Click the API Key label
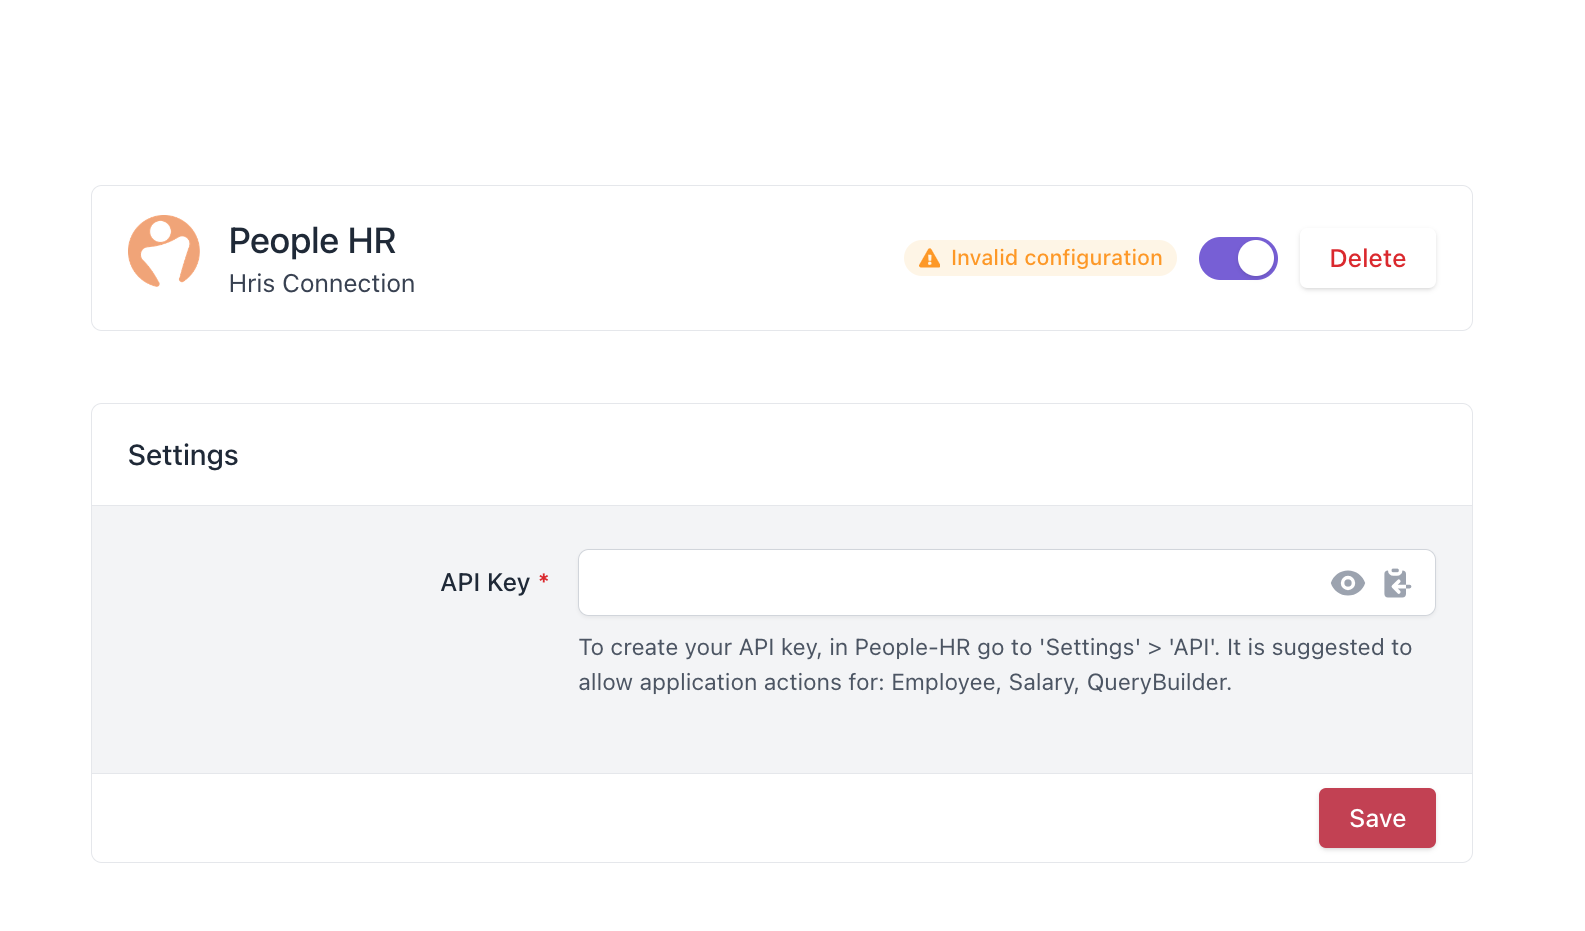This screenshot has height=931, width=1585. tap(485, 583)
